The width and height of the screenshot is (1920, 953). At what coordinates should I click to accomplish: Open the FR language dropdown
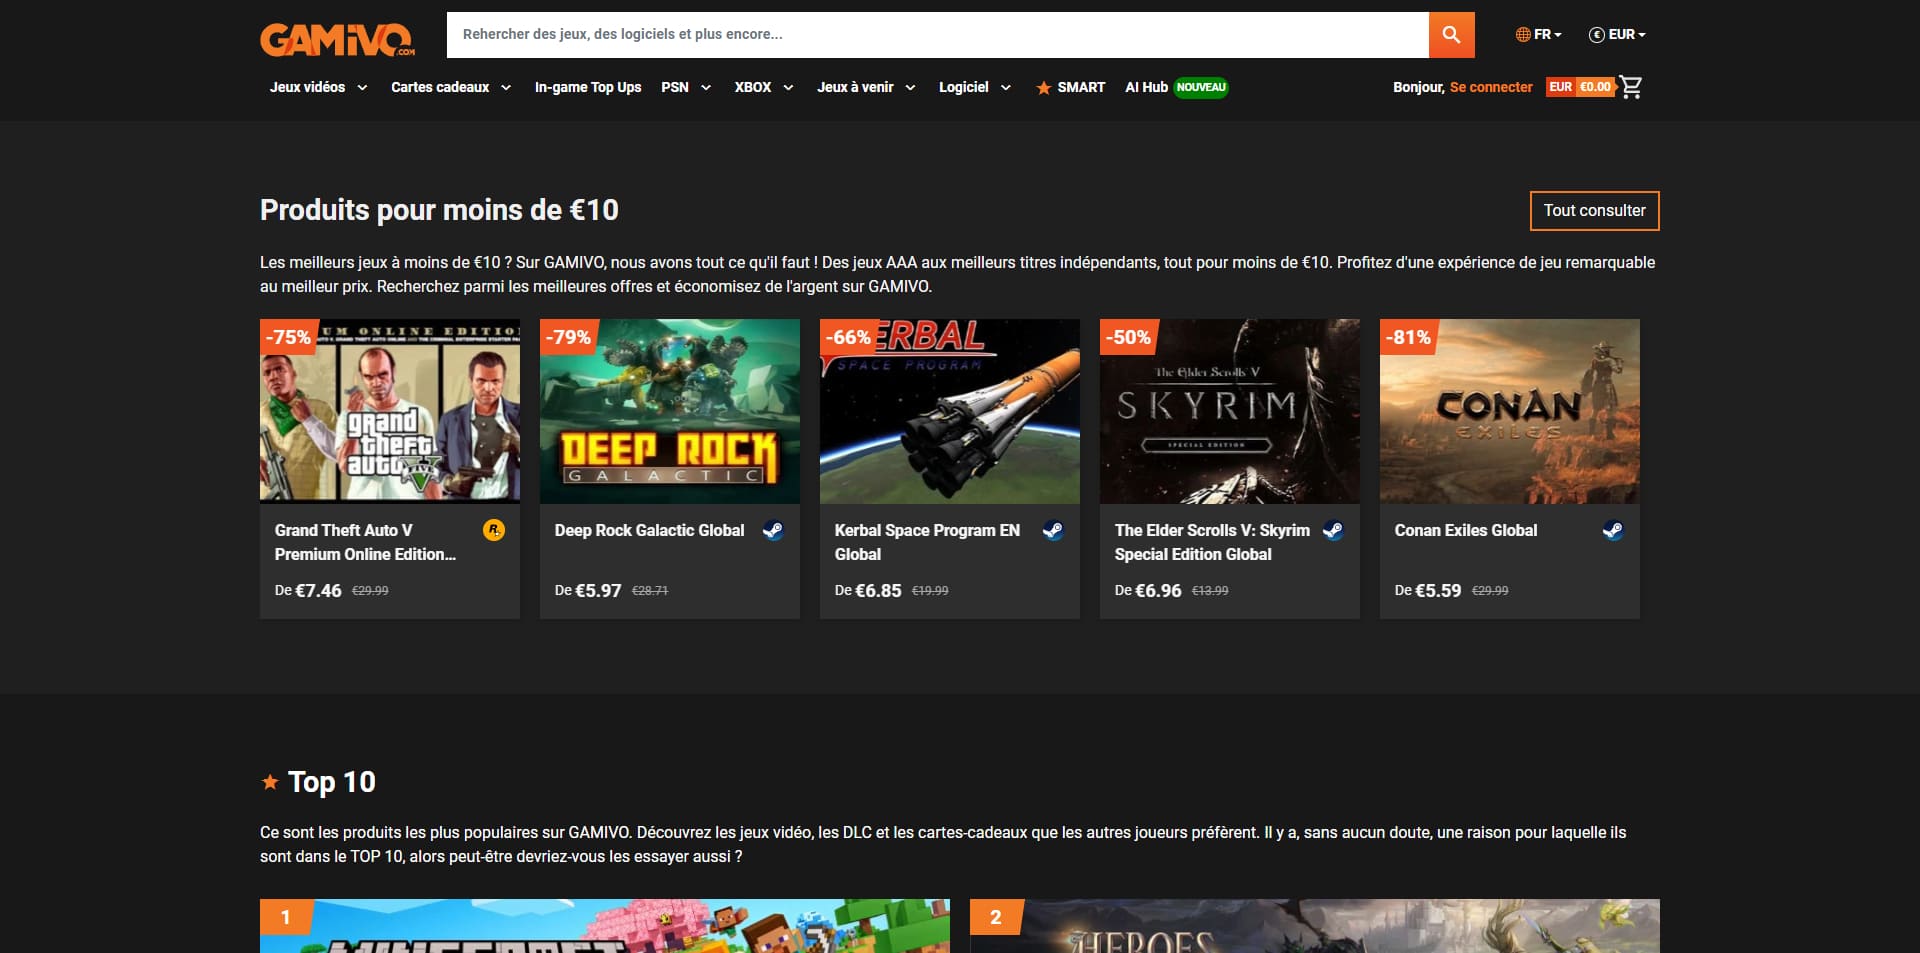pos(1538,34)
